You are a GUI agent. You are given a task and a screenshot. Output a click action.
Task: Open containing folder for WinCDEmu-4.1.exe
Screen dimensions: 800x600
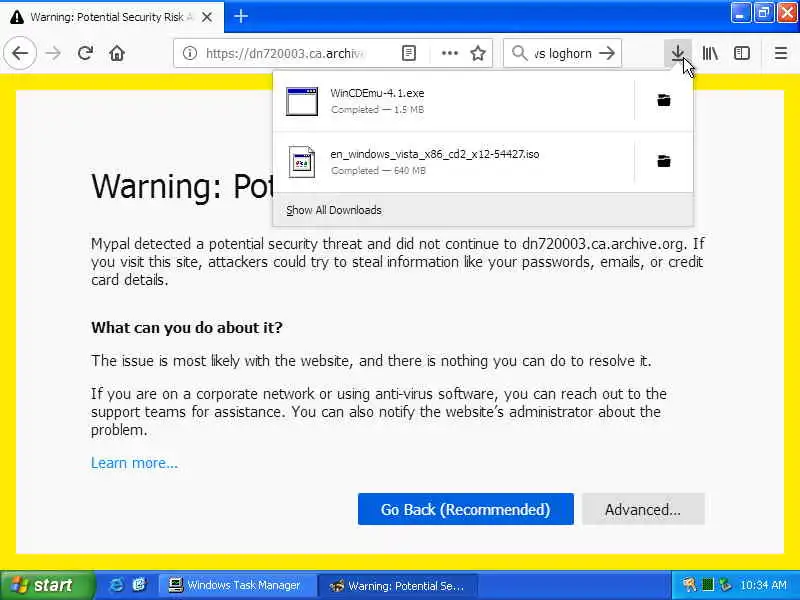click(x=663, y=101)
